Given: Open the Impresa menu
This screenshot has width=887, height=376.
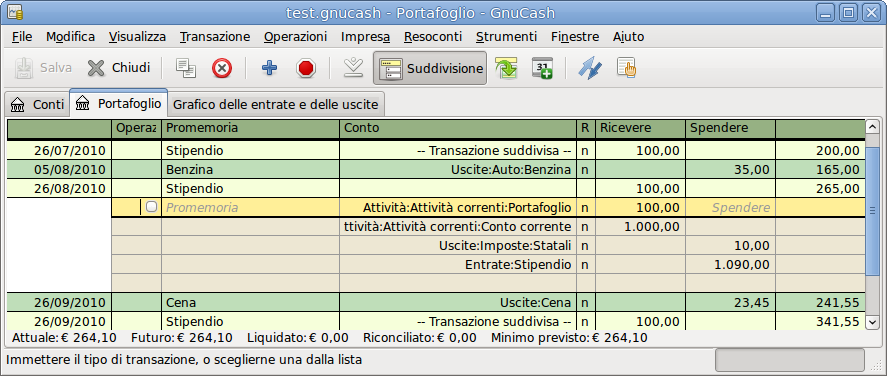Looking at the screenshot, I should (x=365, y=37).
